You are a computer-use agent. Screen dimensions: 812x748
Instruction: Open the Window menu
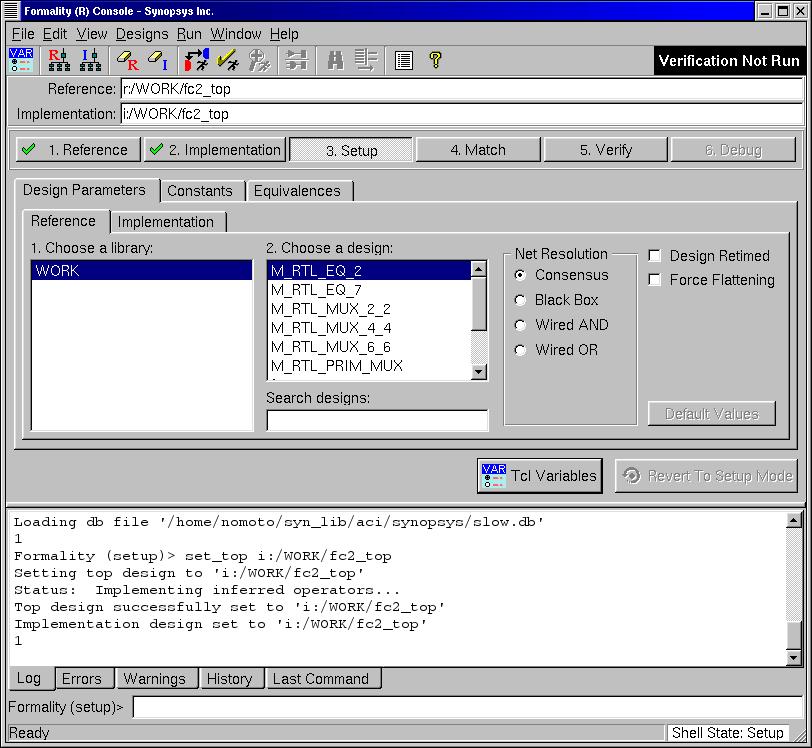coord(236,34)
